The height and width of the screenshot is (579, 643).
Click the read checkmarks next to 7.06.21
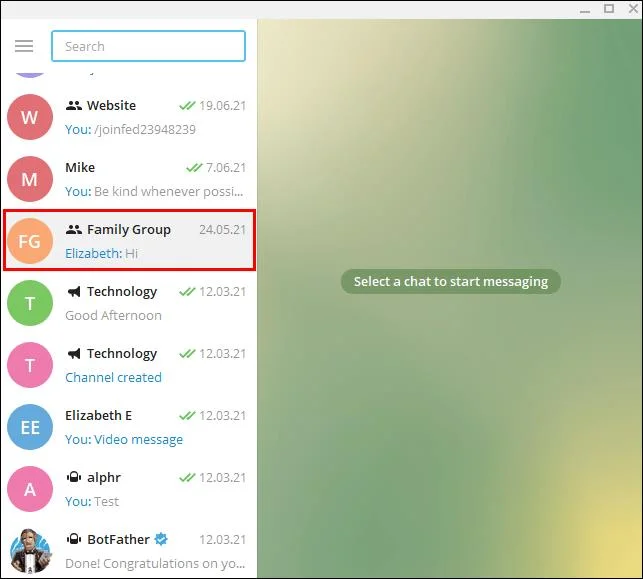[x=194, y=168]
